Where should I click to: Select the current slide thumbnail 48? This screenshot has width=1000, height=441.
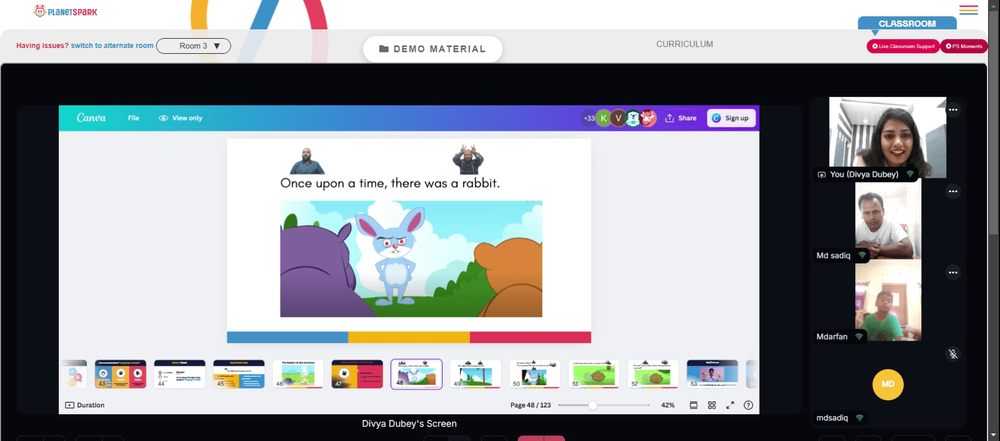pyautogui.click(x=416, y=374)
